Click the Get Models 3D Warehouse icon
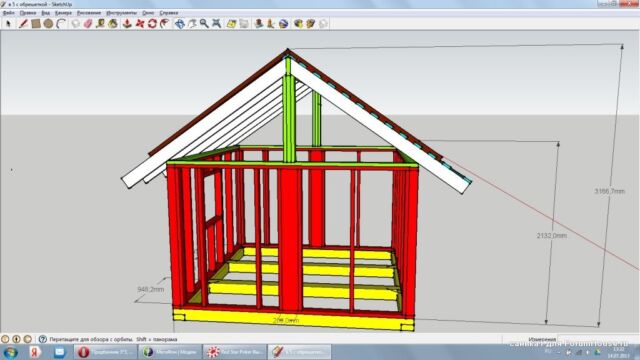 click(298, 24)
